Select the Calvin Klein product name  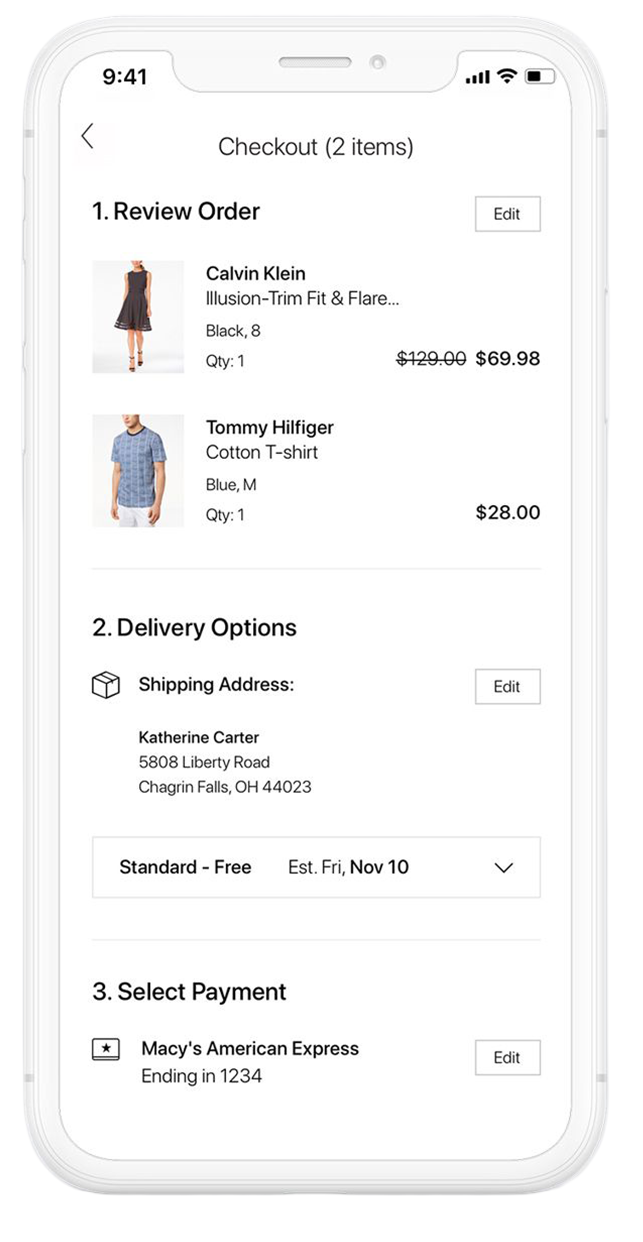click(256, 274)
